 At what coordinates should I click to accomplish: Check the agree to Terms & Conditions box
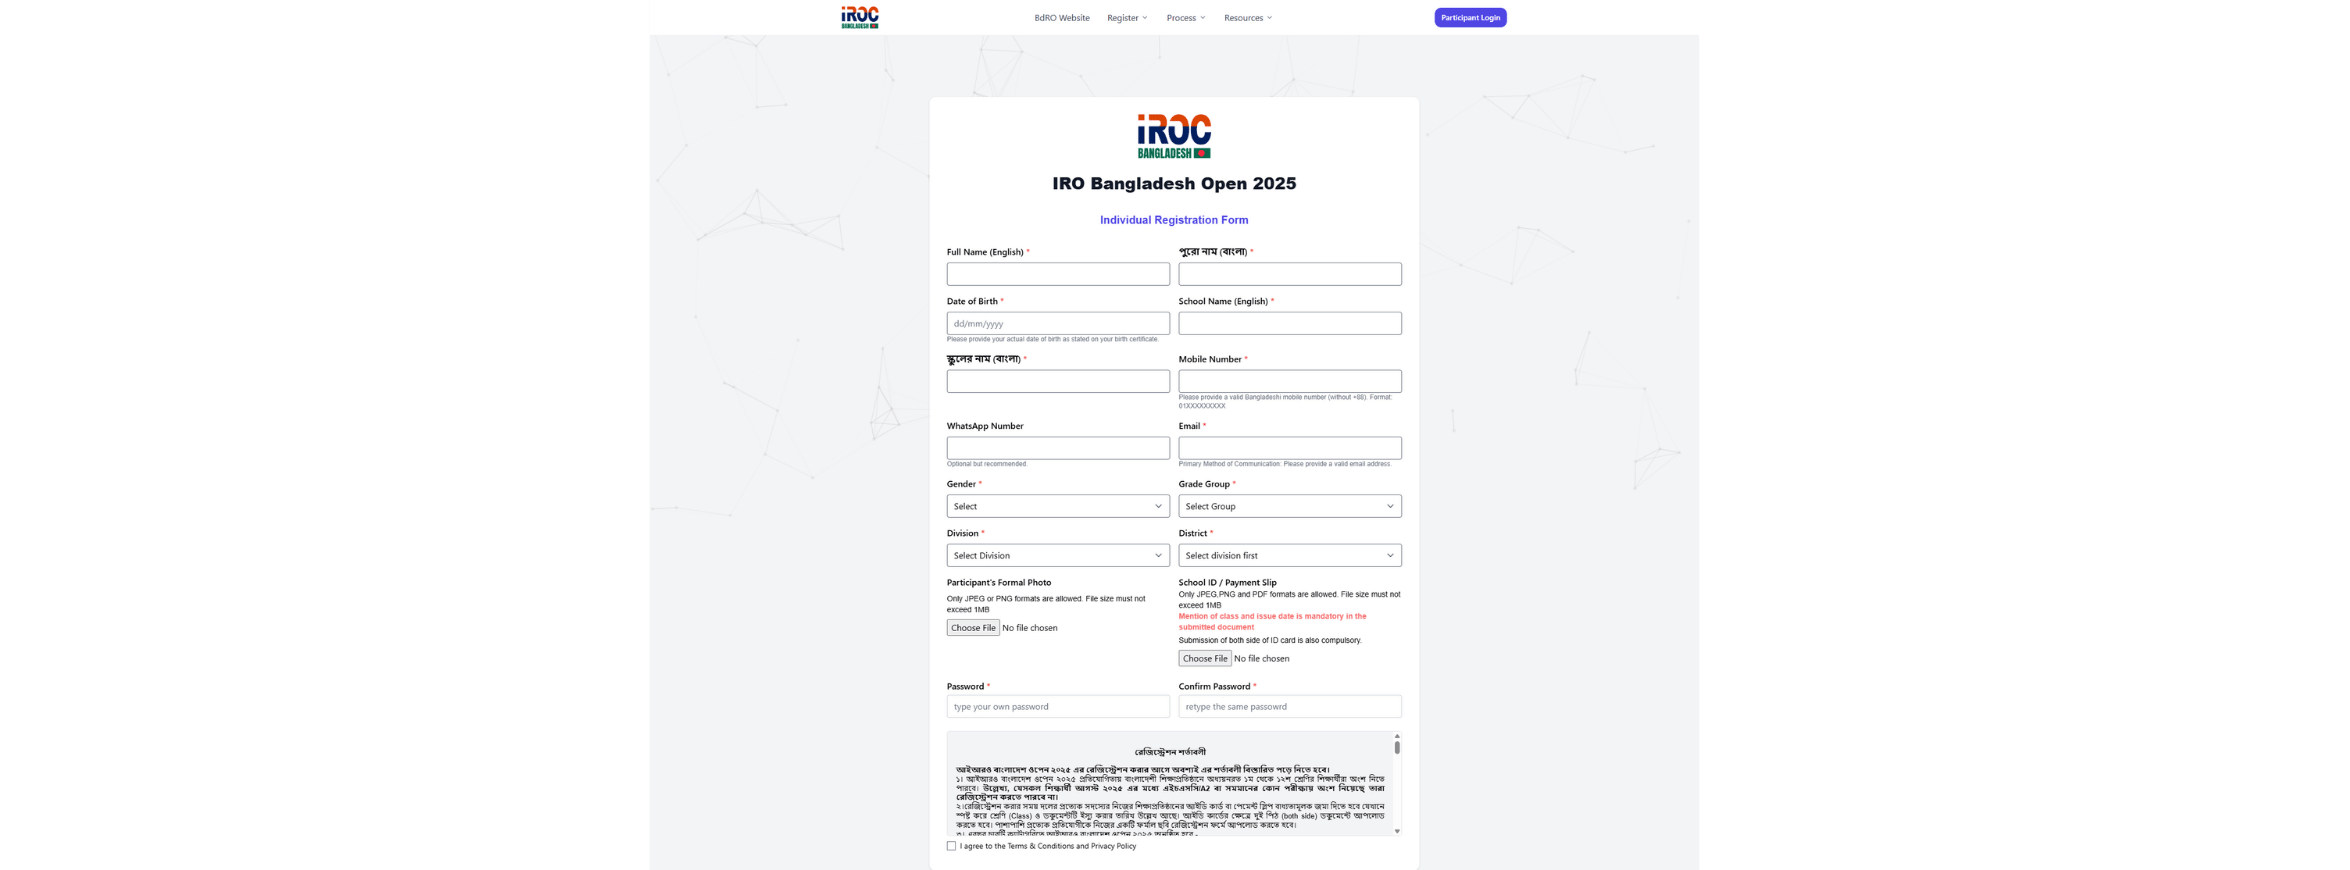click(x=951, y=846)
